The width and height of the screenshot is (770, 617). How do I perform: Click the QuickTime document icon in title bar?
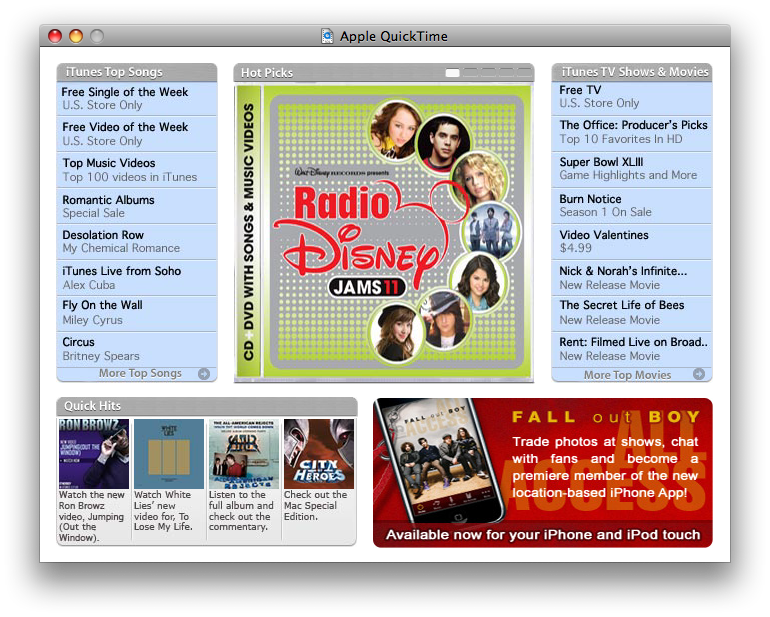pos(327,36)
